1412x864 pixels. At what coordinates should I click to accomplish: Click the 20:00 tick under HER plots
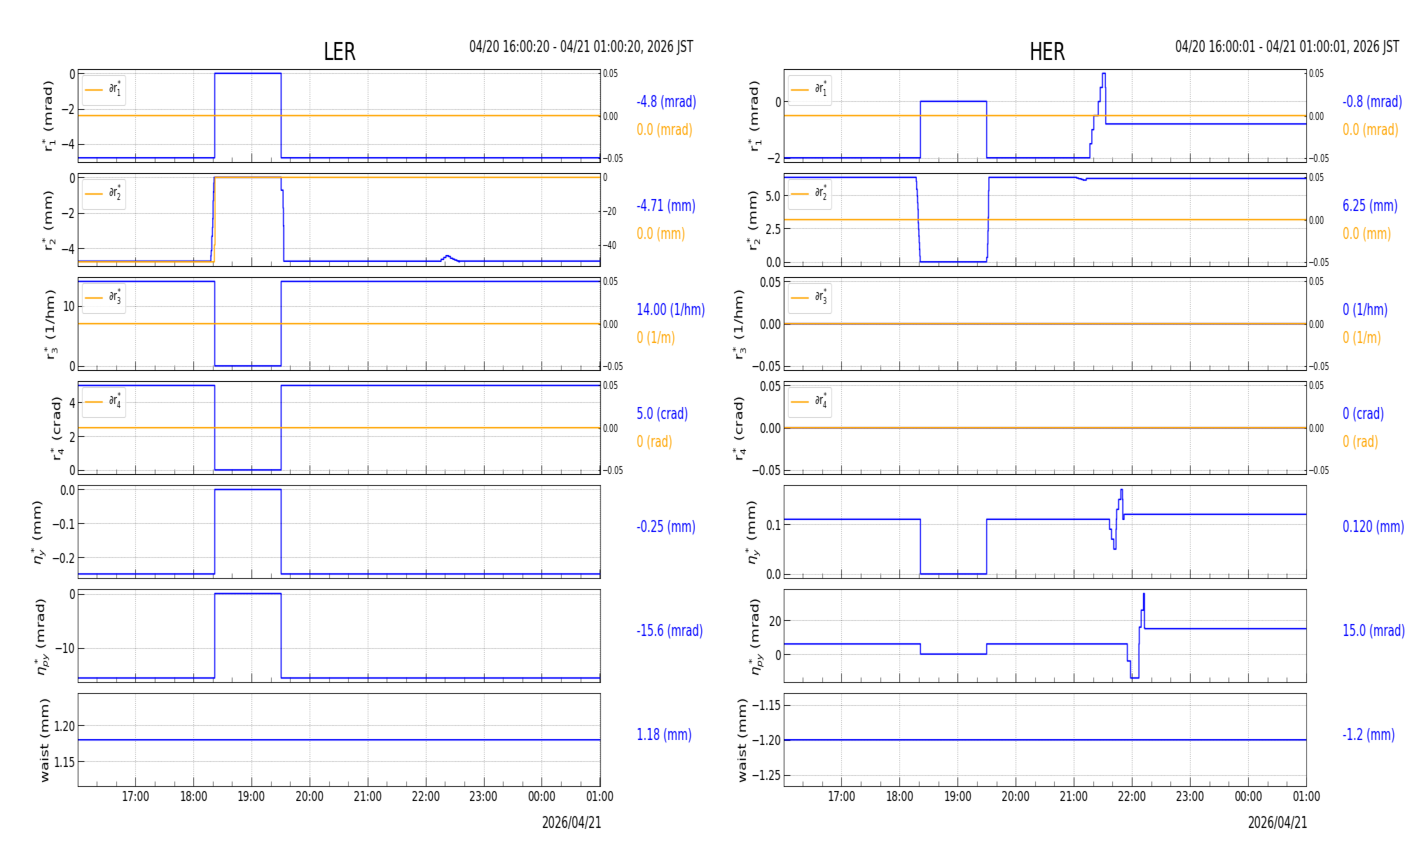click(1016, 797)
